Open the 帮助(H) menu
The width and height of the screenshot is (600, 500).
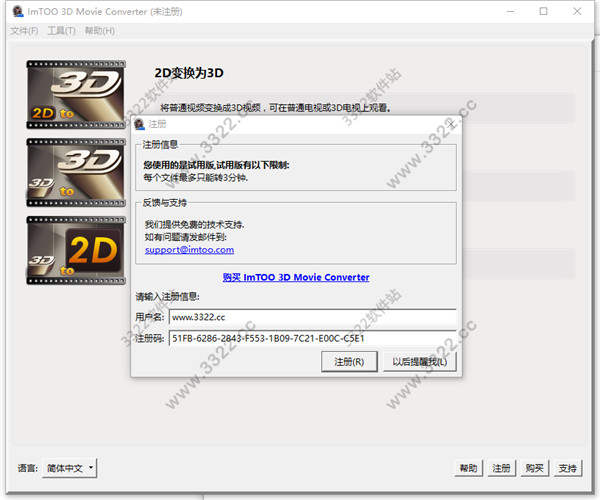pyautogui.click(x=99, y=31)
